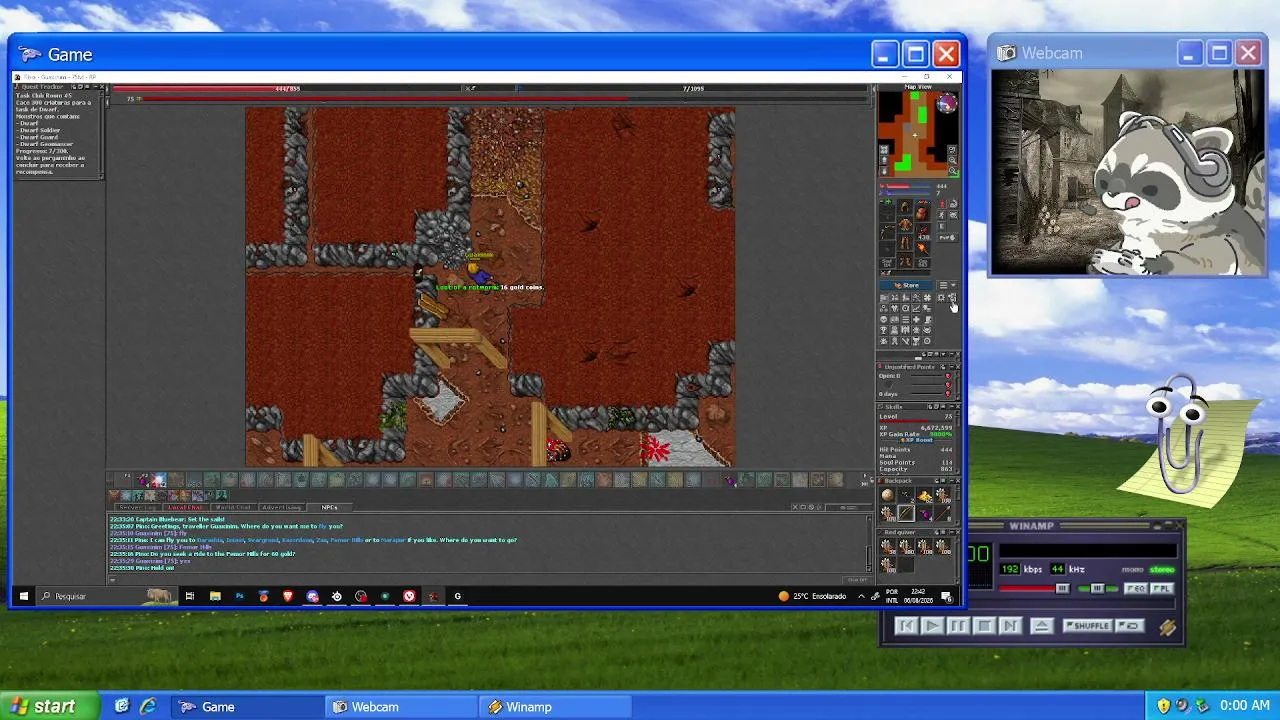
Task: Select Game in the XP taskbar
Action: (247, 707)
